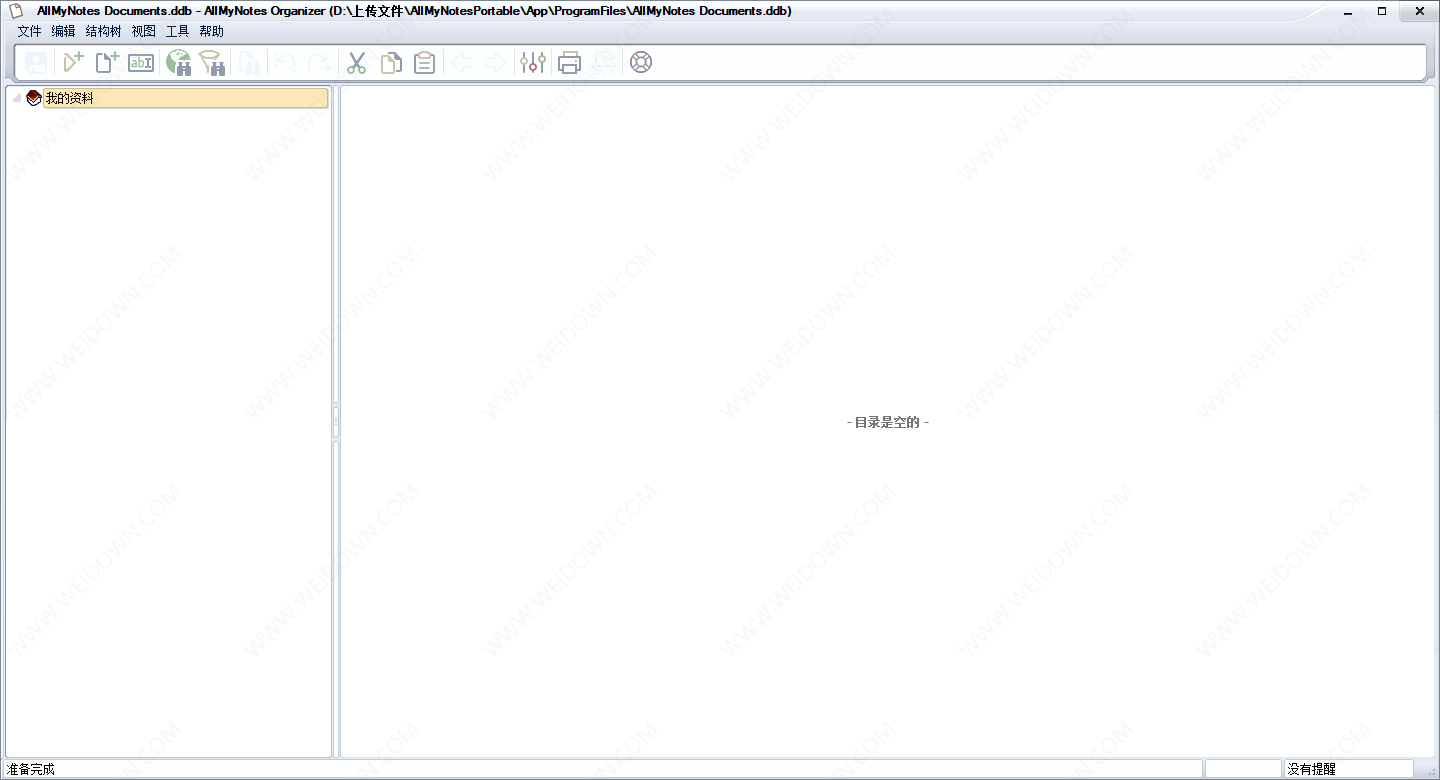Open the 编辑 menu
This screenshot has width=1440, height=780.
click(x=63, y=31)
